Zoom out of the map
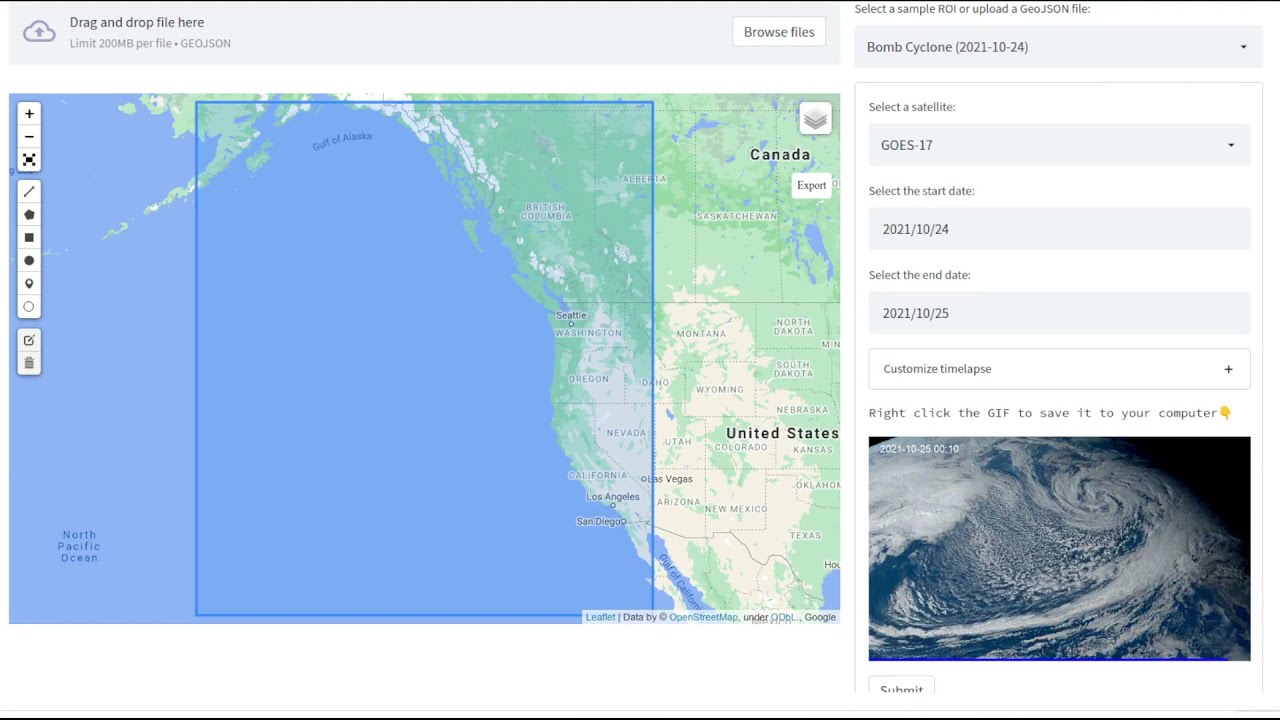The width and height of the screenshot is (1280, 720). pyautogui.click(x=29, y=137)
